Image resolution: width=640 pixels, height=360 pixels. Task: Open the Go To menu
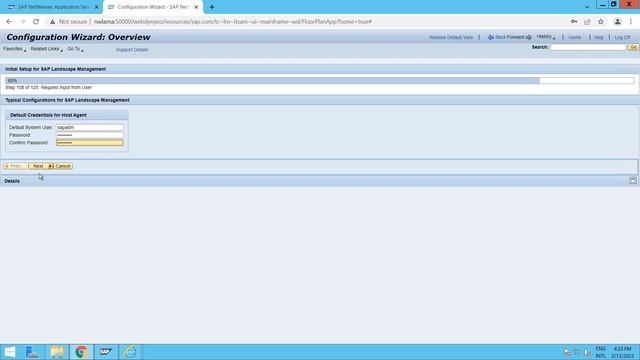pos(75,49)
